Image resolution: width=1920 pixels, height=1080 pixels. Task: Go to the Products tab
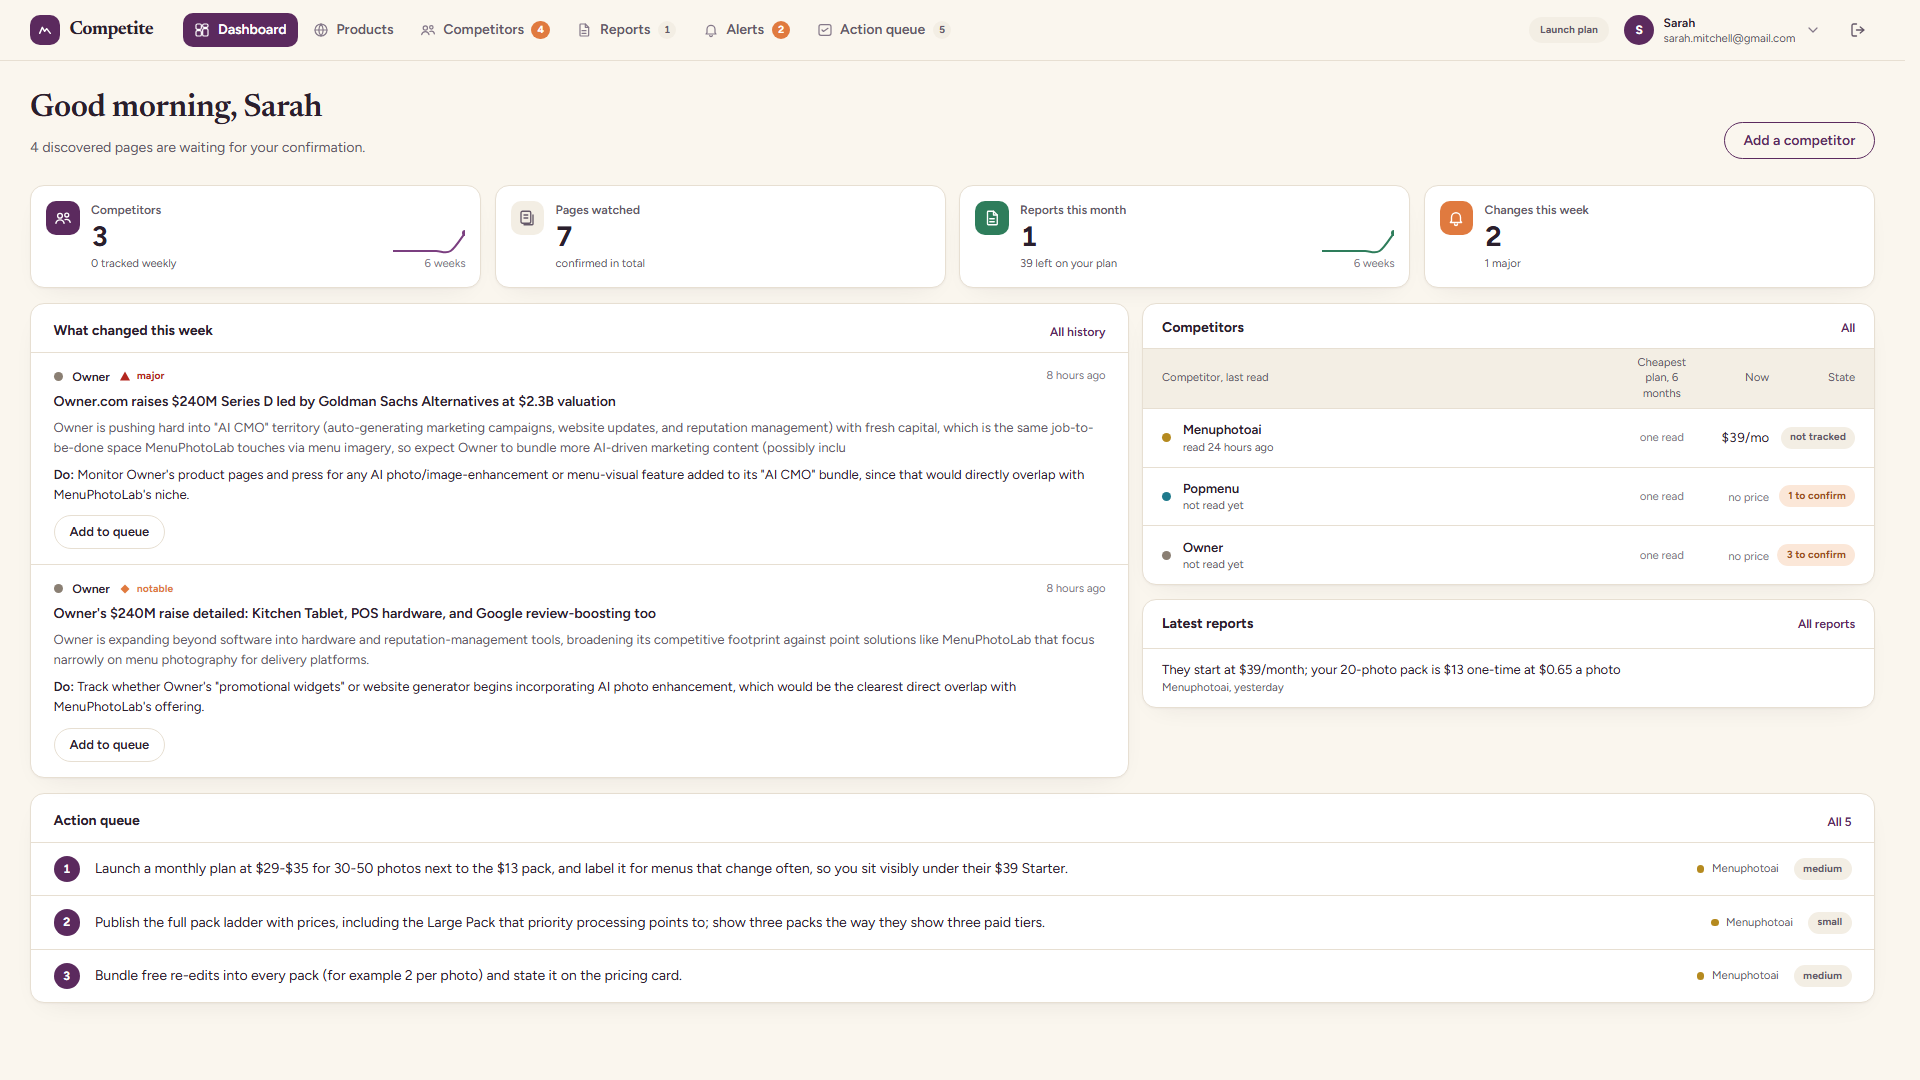[x=354, y=30]
